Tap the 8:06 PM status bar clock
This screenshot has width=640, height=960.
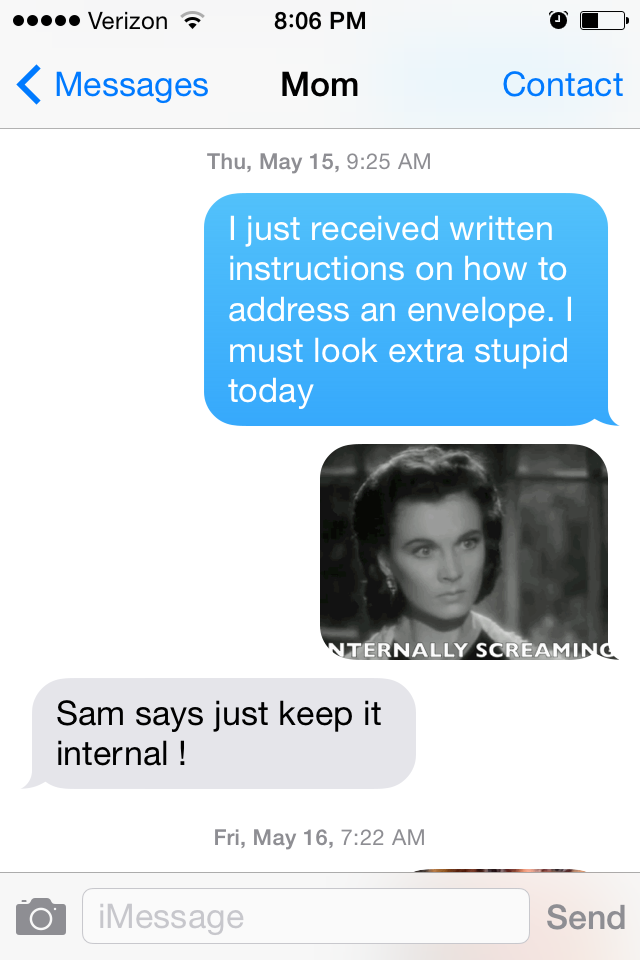[x=320, y=21]
